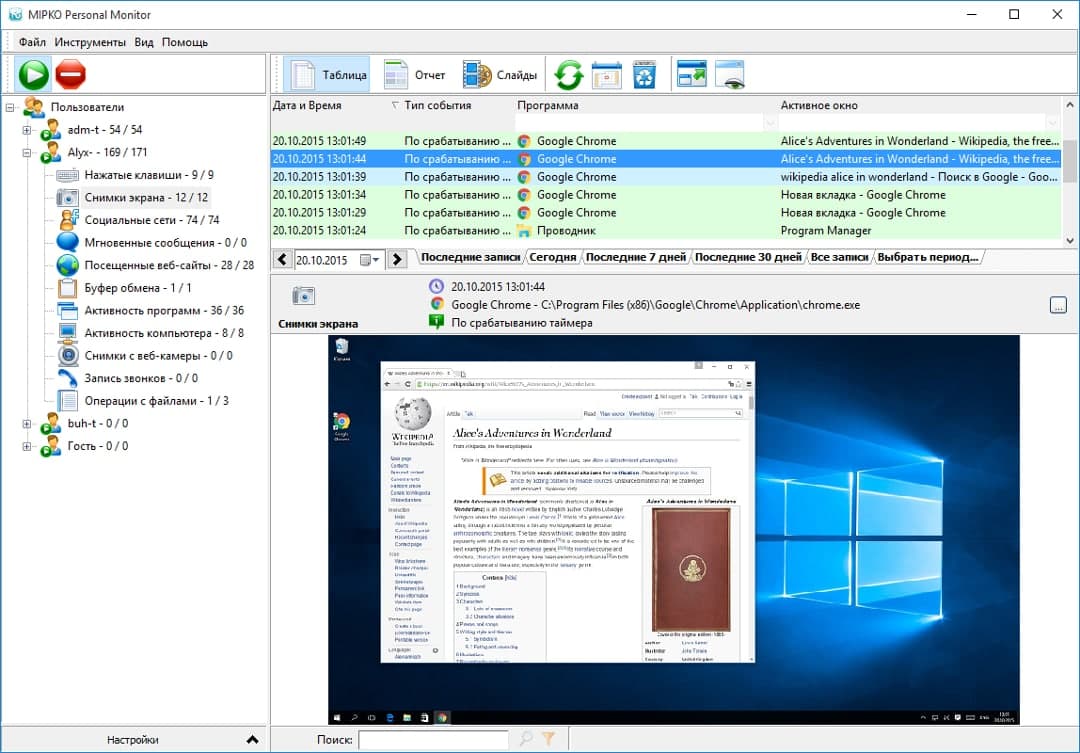Collapse the Пользователи root node

coord(10,107)
